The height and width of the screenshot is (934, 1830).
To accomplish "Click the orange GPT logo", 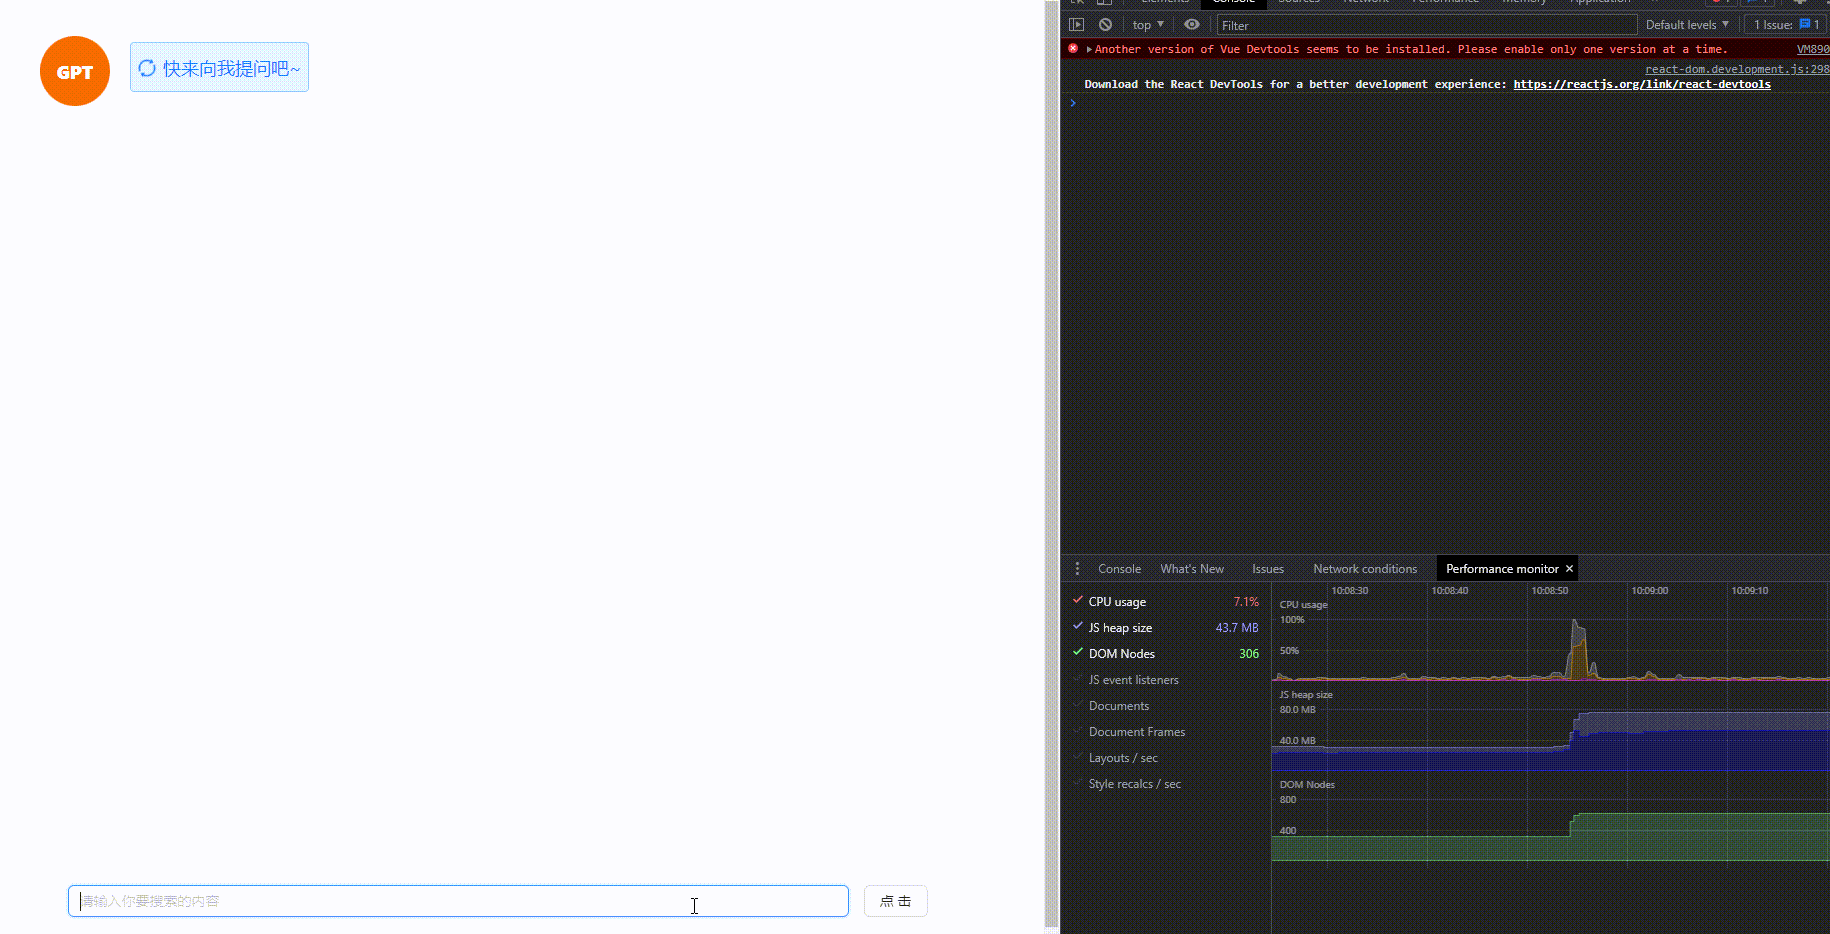I will coord(74,71).
